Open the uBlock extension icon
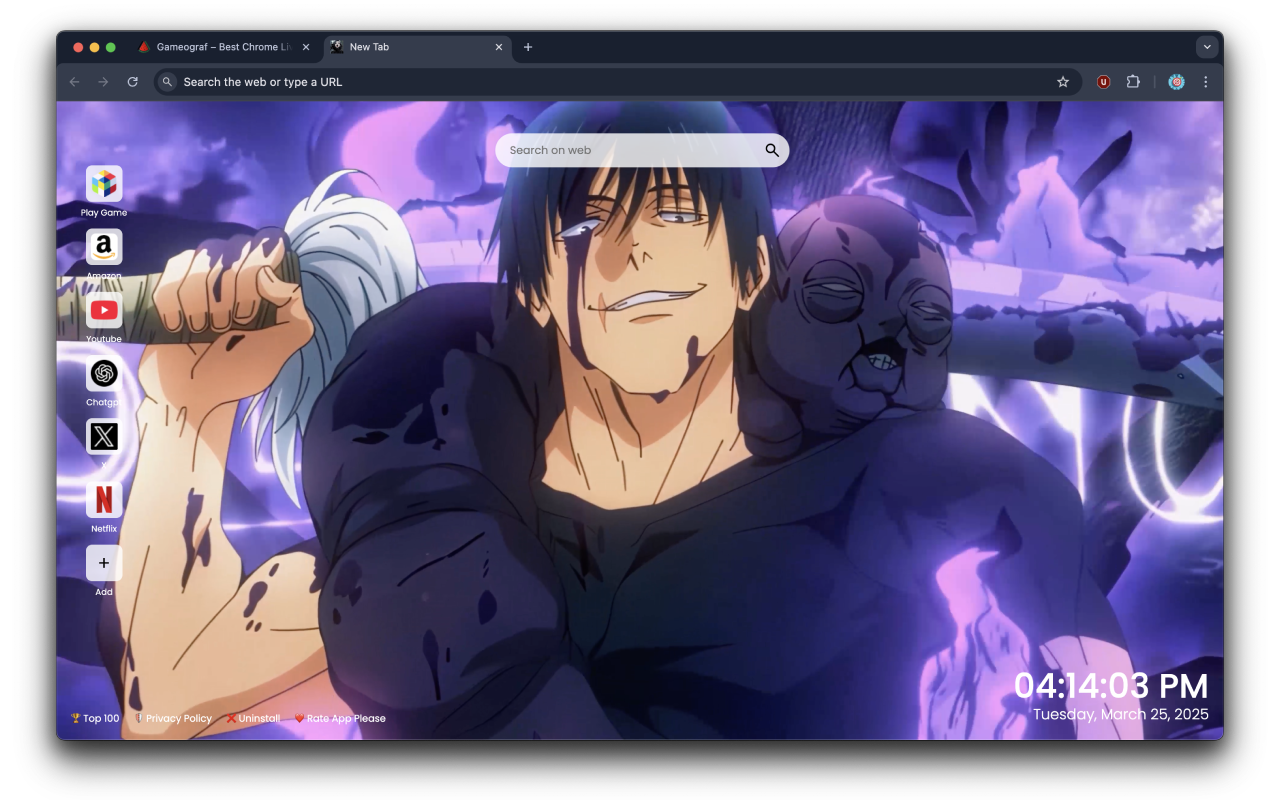The height and width of the screenshot is (800, 1280). (1104, 82)
